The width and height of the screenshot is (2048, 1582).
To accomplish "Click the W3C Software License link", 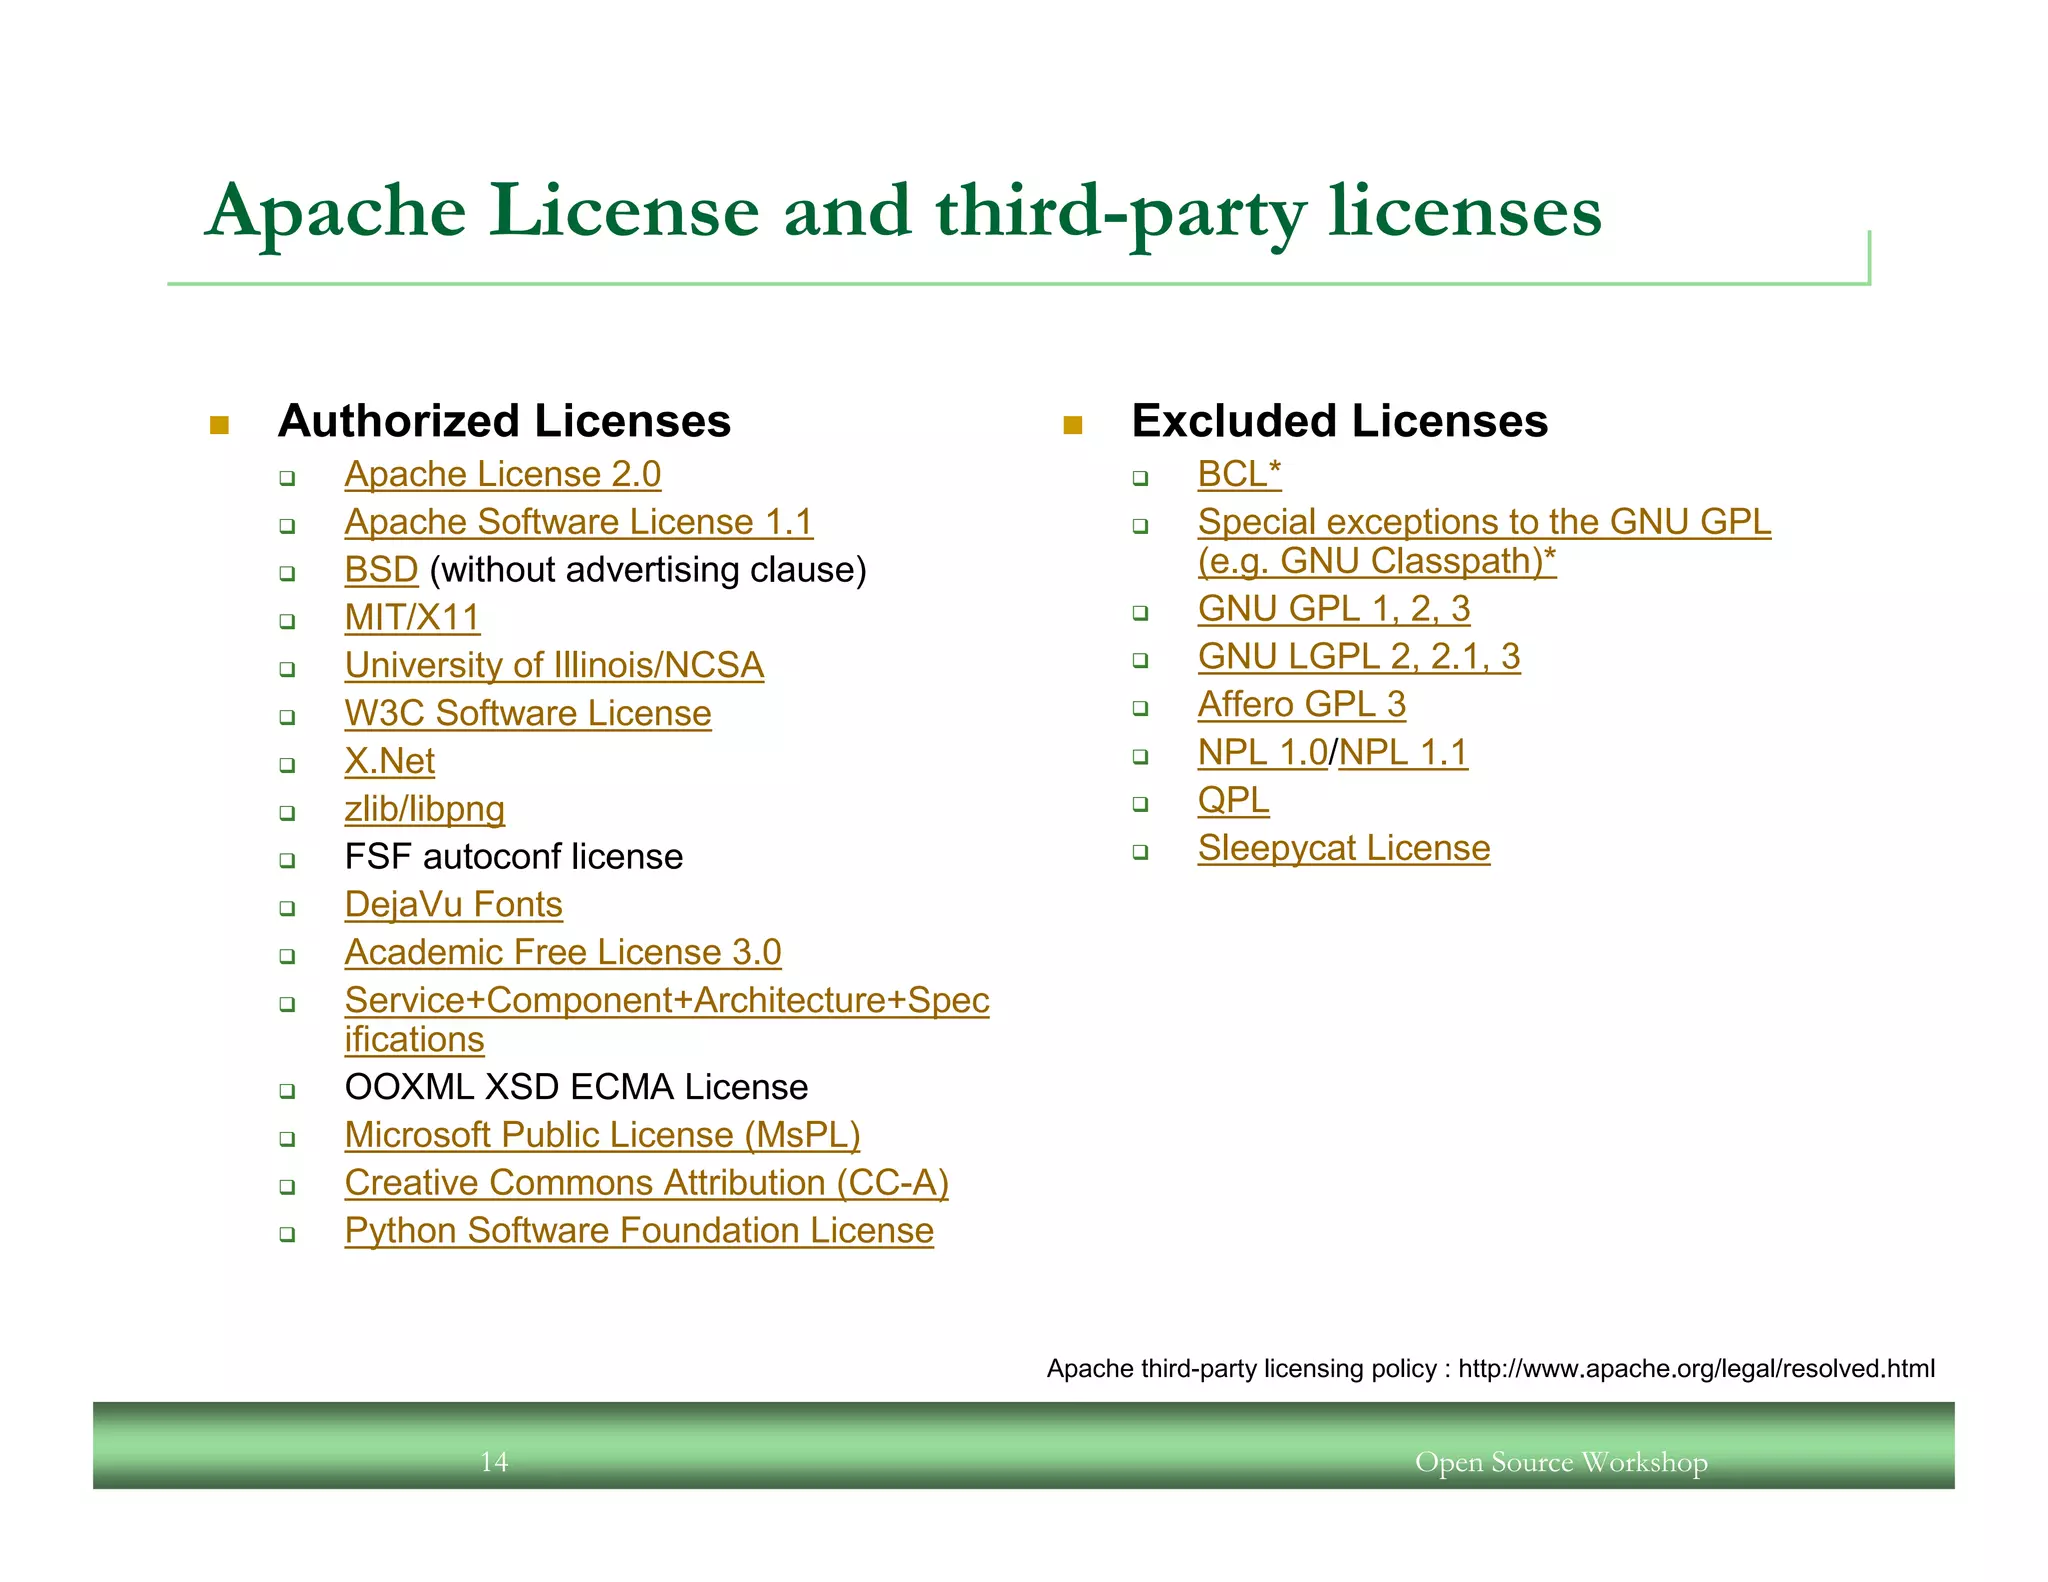I will [527, 714].
